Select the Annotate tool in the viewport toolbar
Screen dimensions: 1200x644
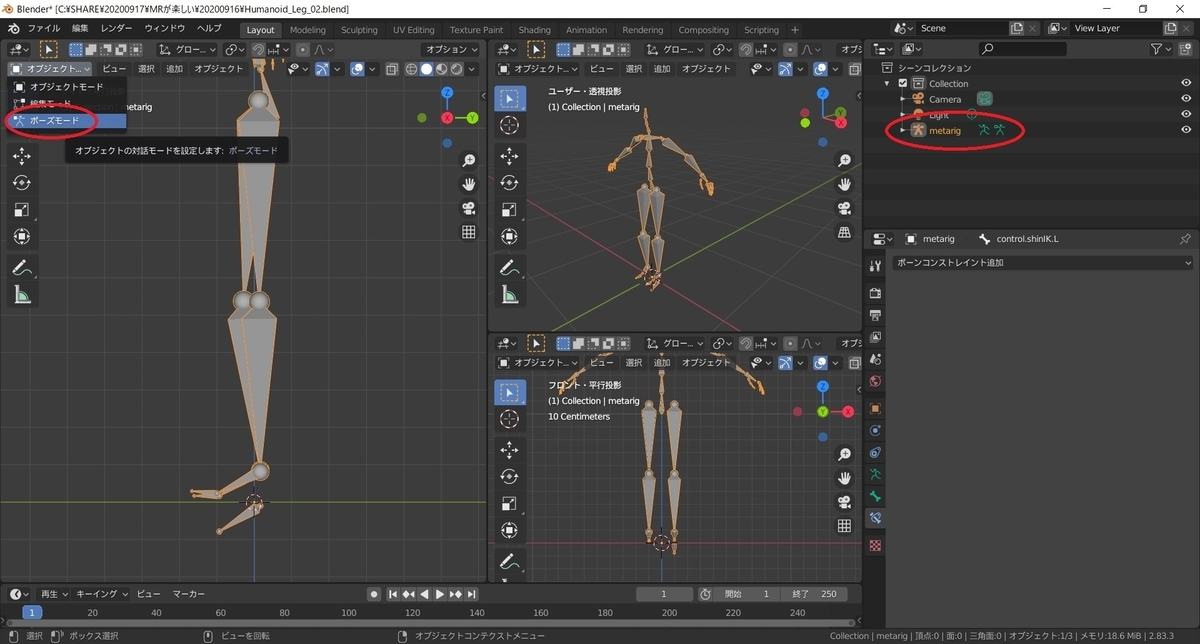pos(22,267)
